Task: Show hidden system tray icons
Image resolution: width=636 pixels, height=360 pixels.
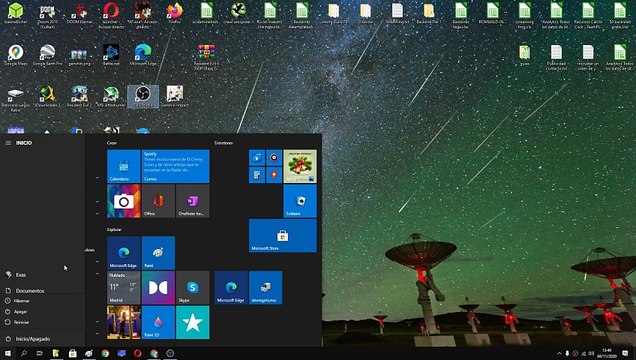Action: 559,354
